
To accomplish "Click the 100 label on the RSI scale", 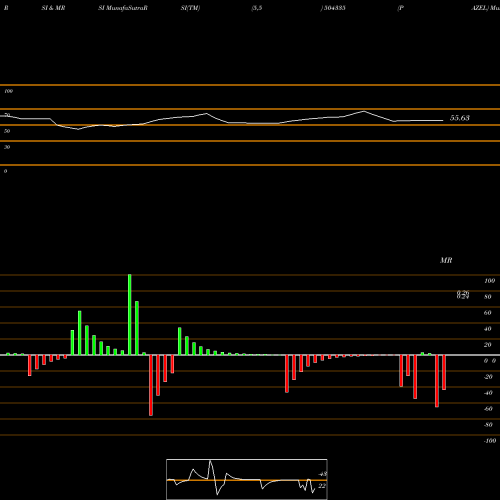I will (8, 91).
